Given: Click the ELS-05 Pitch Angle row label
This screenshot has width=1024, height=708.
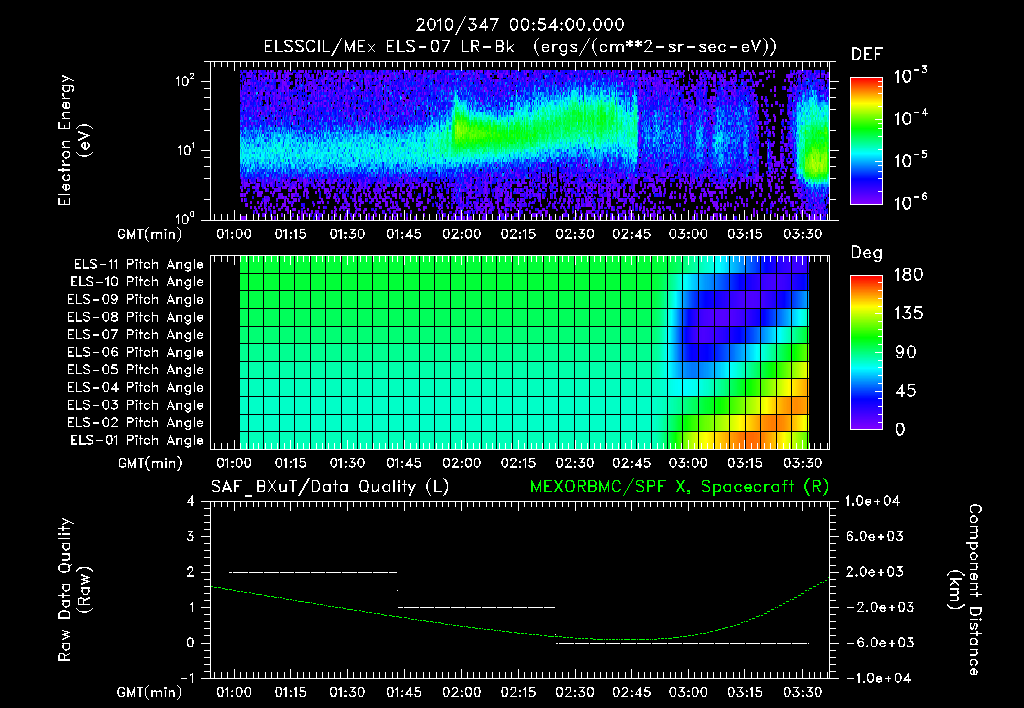Looking at the screenshot, I should 136,370.
